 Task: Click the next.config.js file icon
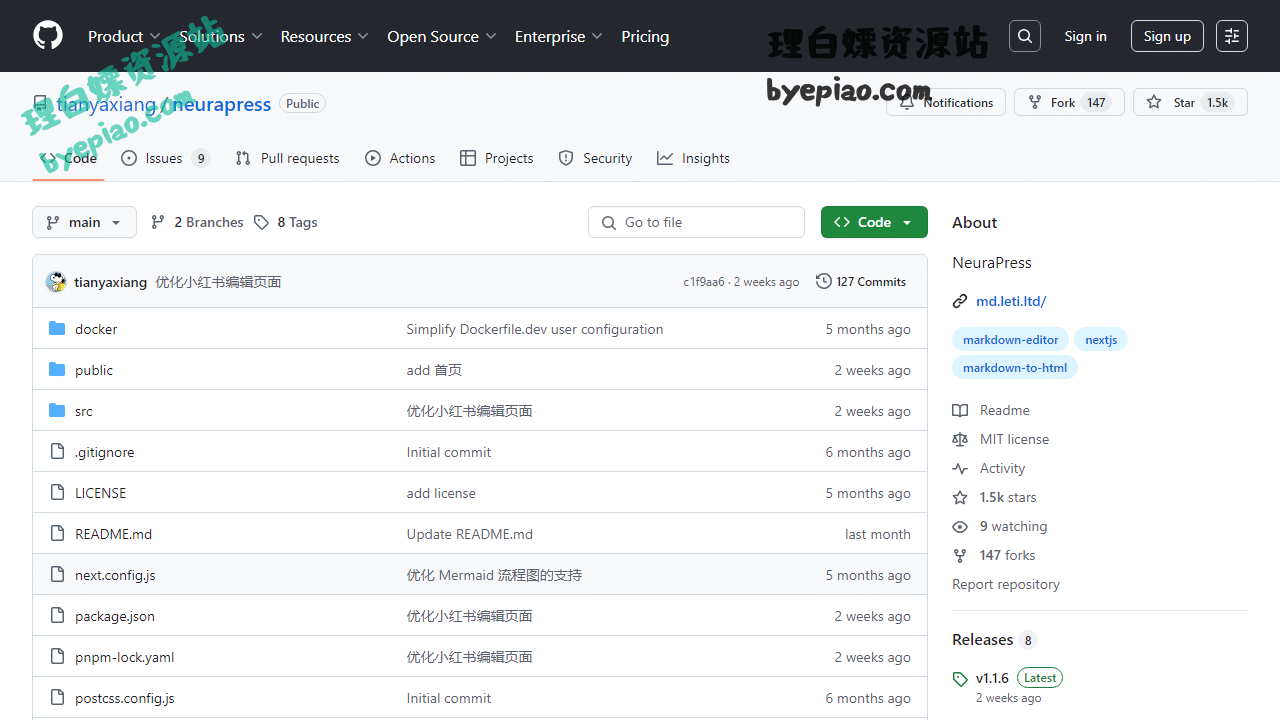[x=57, y=575]
